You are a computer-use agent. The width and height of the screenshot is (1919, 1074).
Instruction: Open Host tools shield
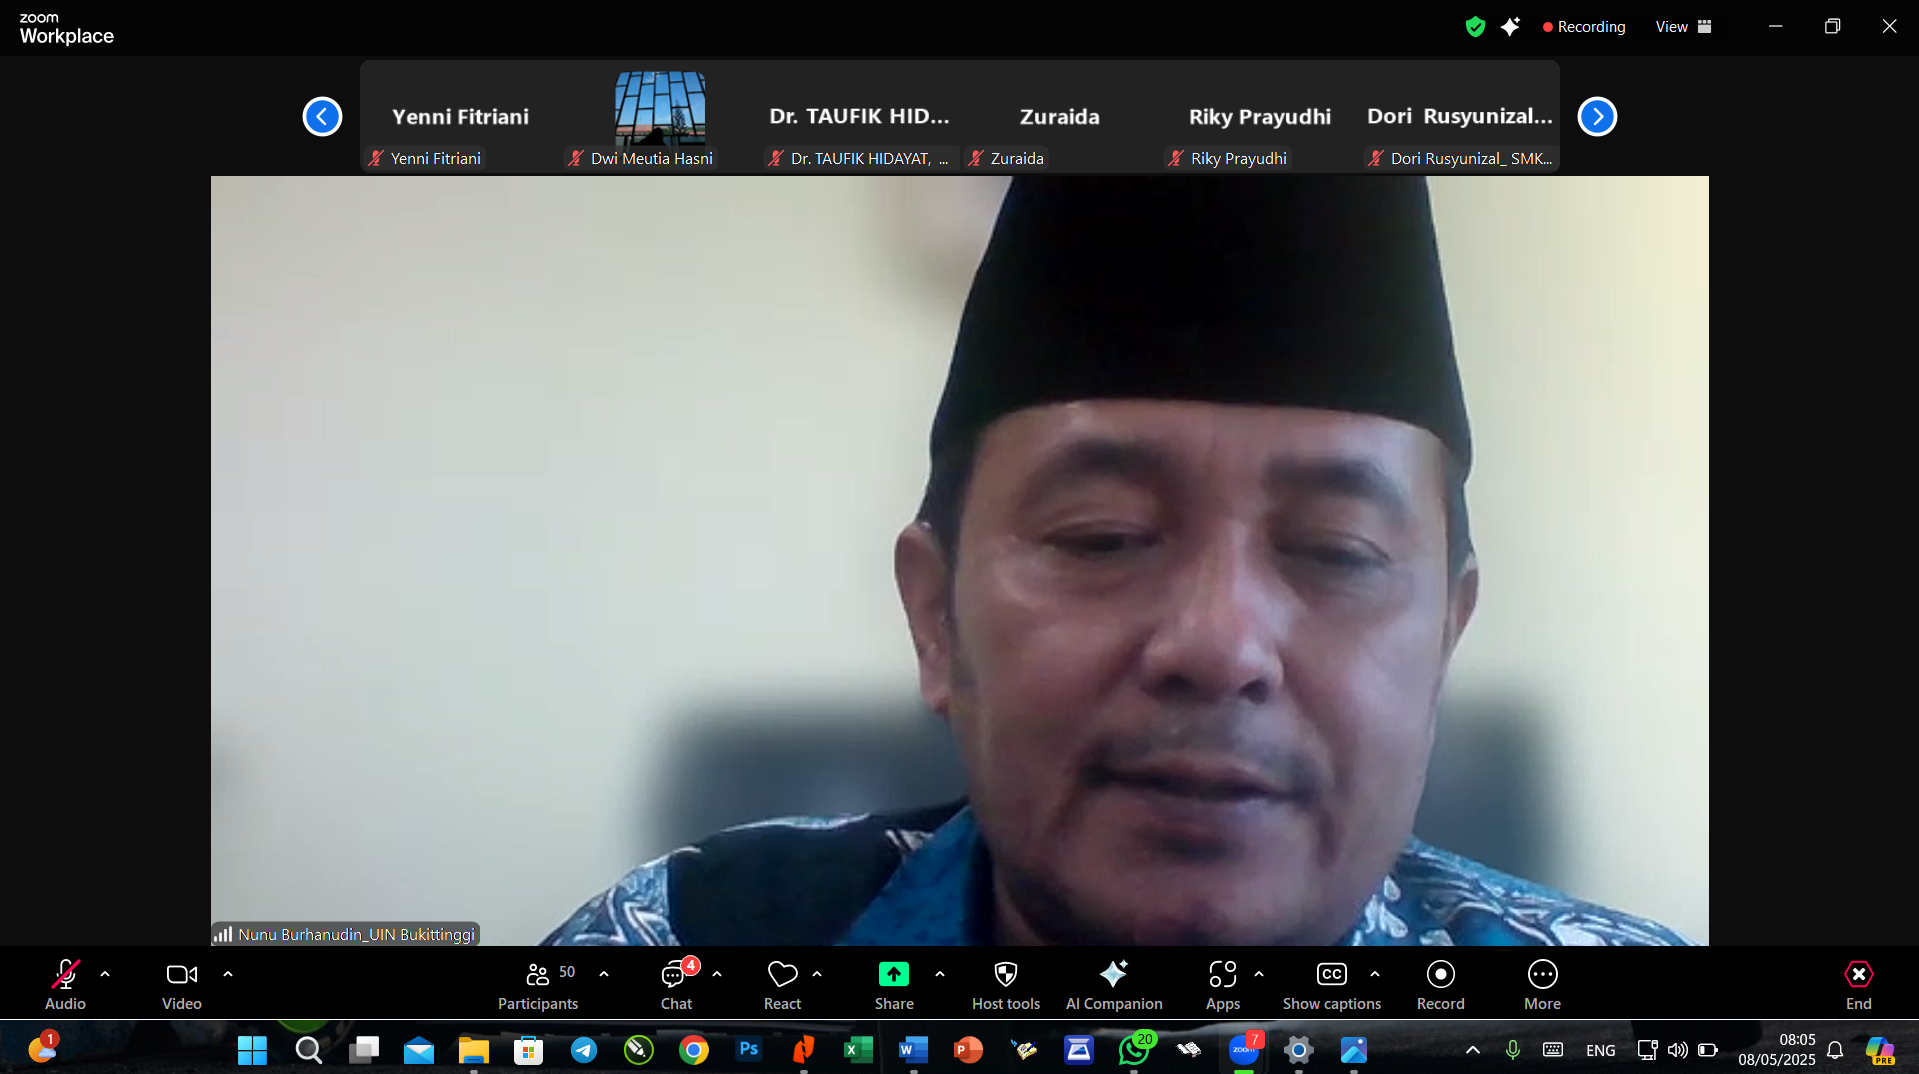pos(1006,984)
